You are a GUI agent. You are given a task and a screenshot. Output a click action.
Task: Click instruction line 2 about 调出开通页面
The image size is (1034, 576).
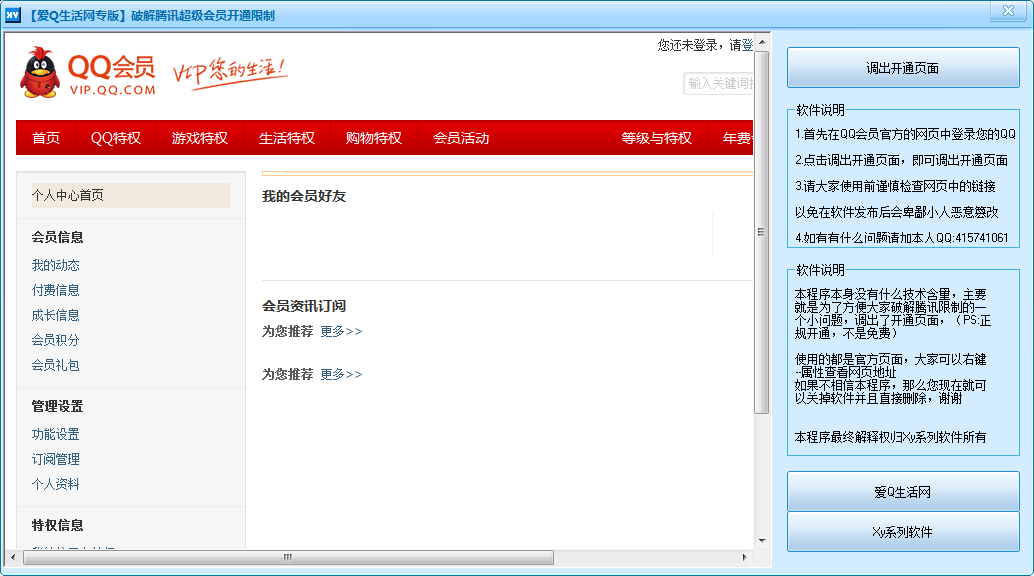(901, 160)
